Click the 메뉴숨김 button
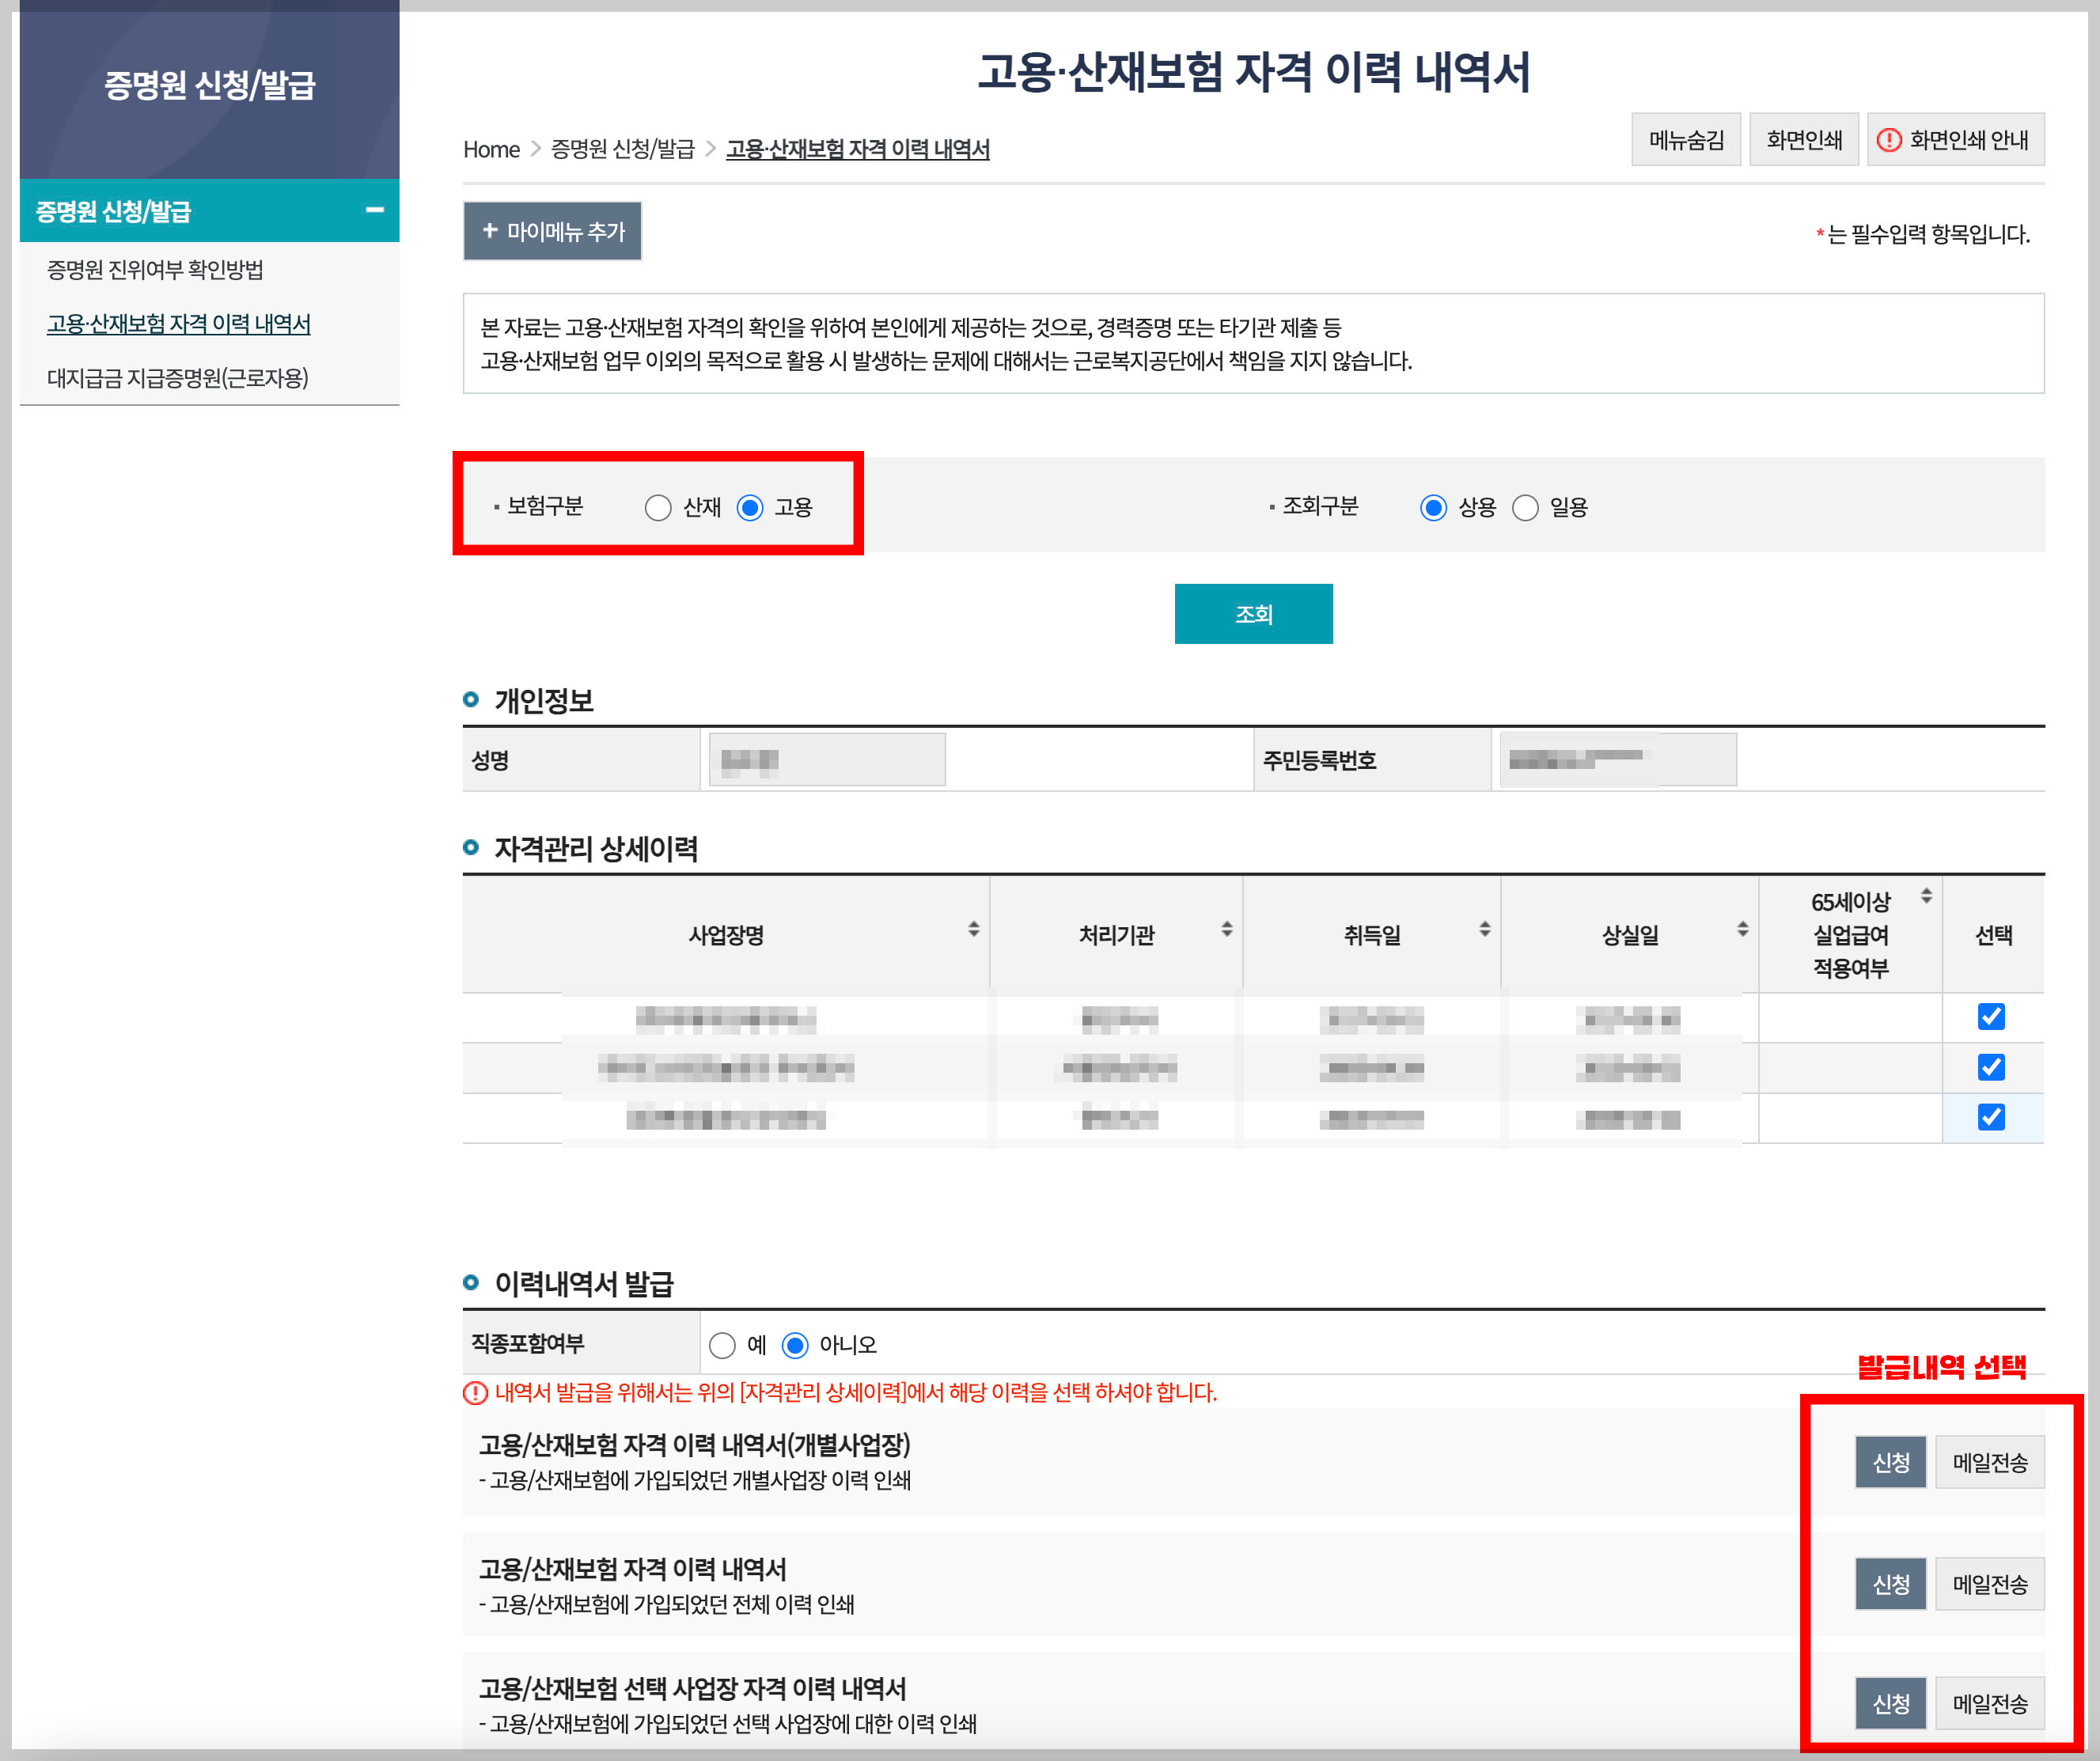Viewport: 2100px width, 1761px height. tap(1686, 140)
